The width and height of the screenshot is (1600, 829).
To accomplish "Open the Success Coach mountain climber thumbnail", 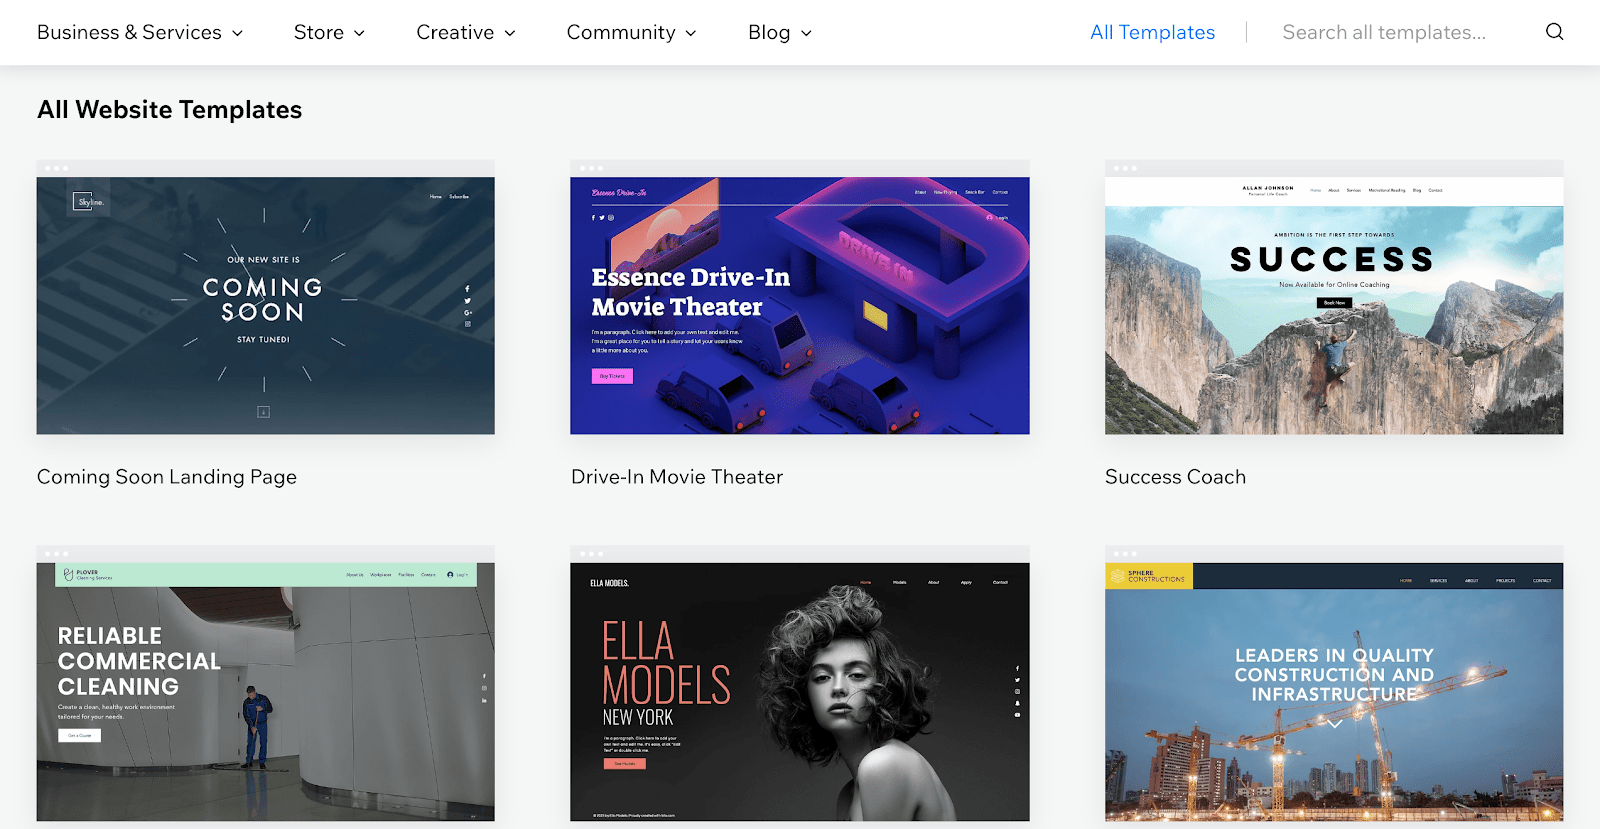I will click(1334, 297).
